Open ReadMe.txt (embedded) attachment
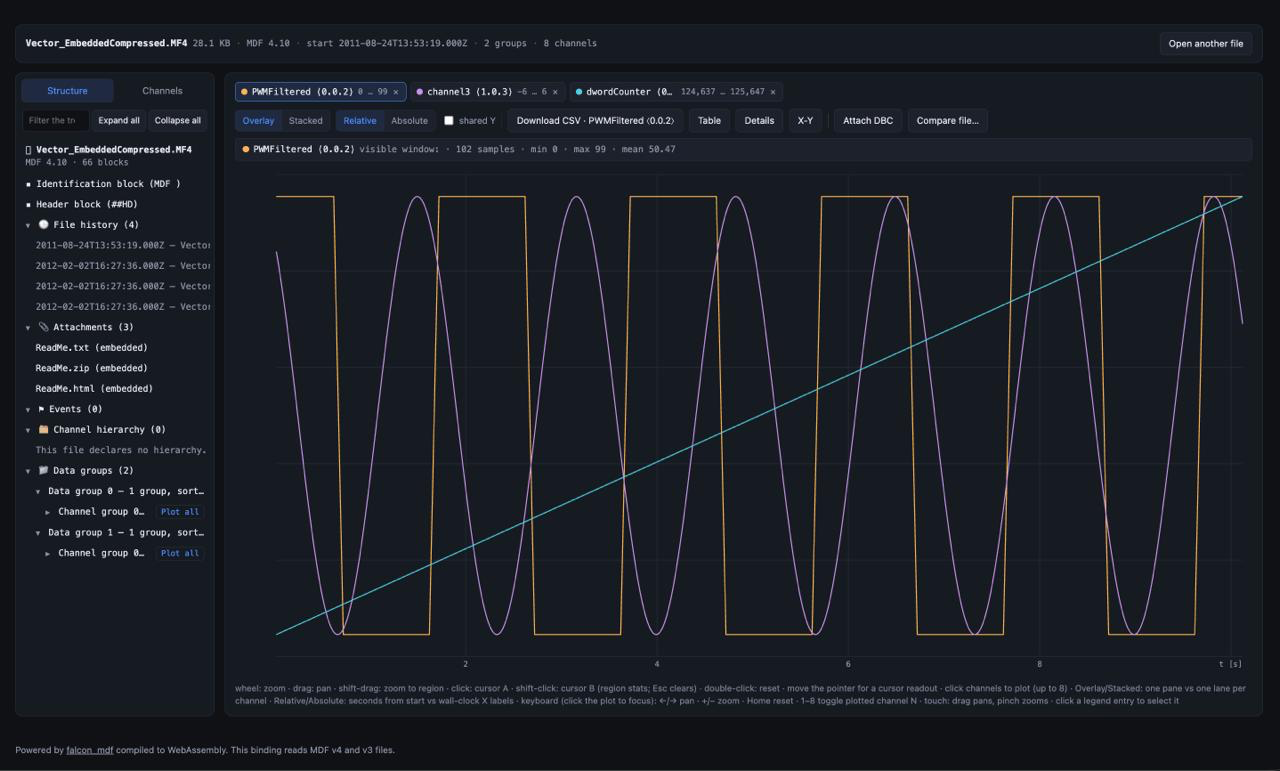1280x771 pixels. 91,348
